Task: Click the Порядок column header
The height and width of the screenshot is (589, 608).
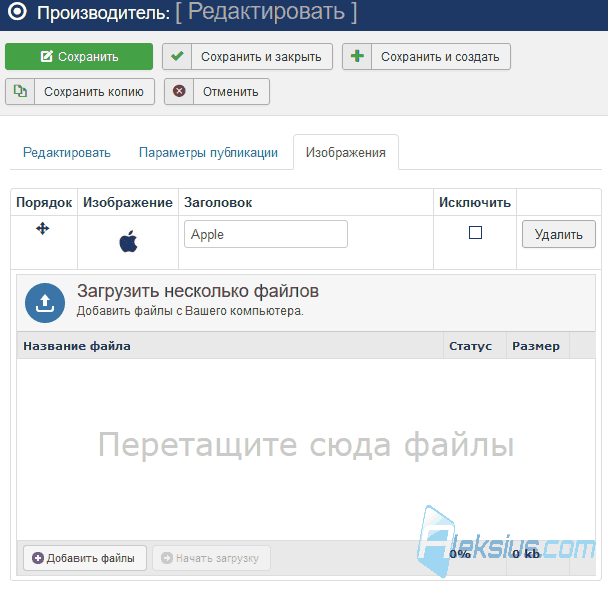Action: pyautogui.click(x=44, y=202)
